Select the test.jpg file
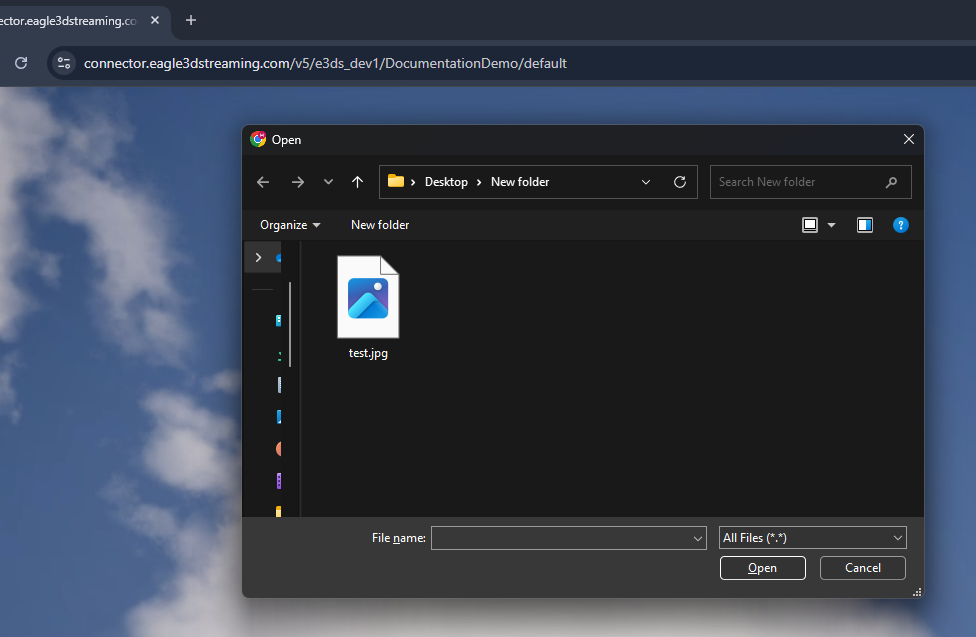 click(368, 307)
